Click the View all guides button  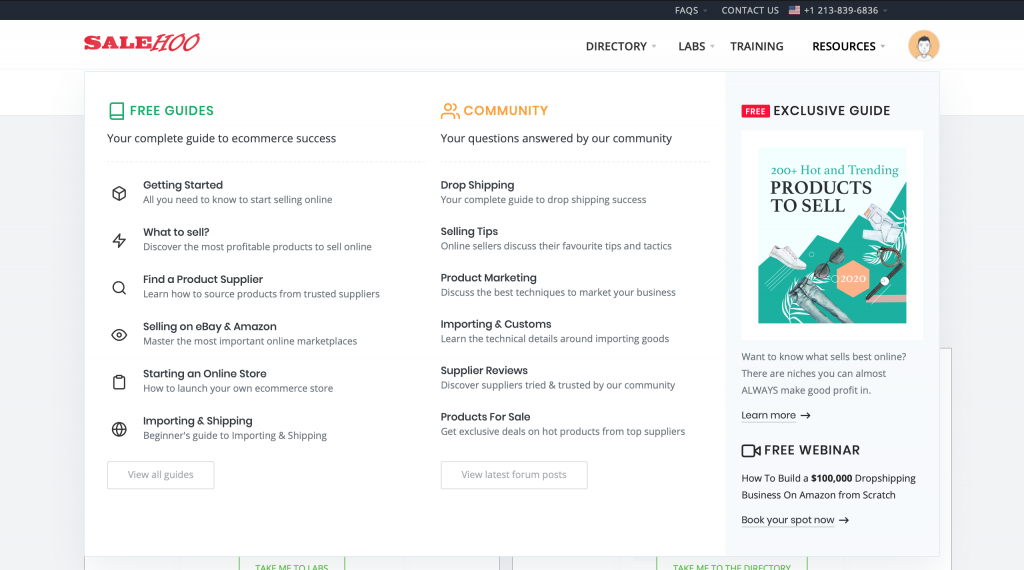(161, 475)
